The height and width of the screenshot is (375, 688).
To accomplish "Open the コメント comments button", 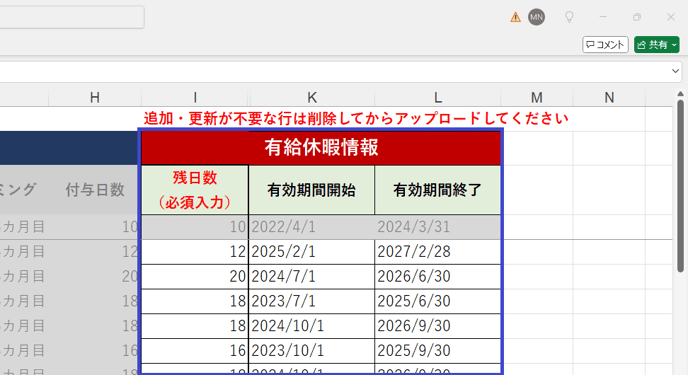I will point(605,45).
